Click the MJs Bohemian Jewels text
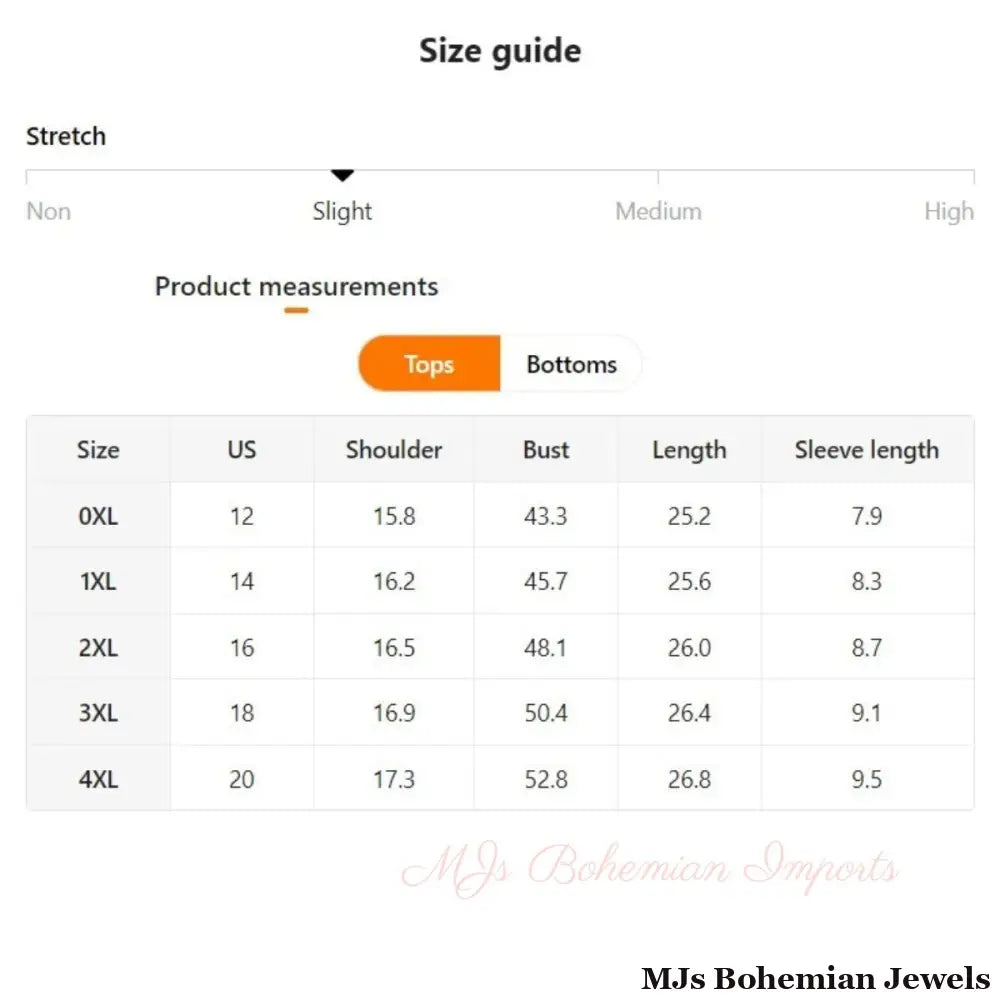Screen dimensions: 1000x1000 (815, 977)
